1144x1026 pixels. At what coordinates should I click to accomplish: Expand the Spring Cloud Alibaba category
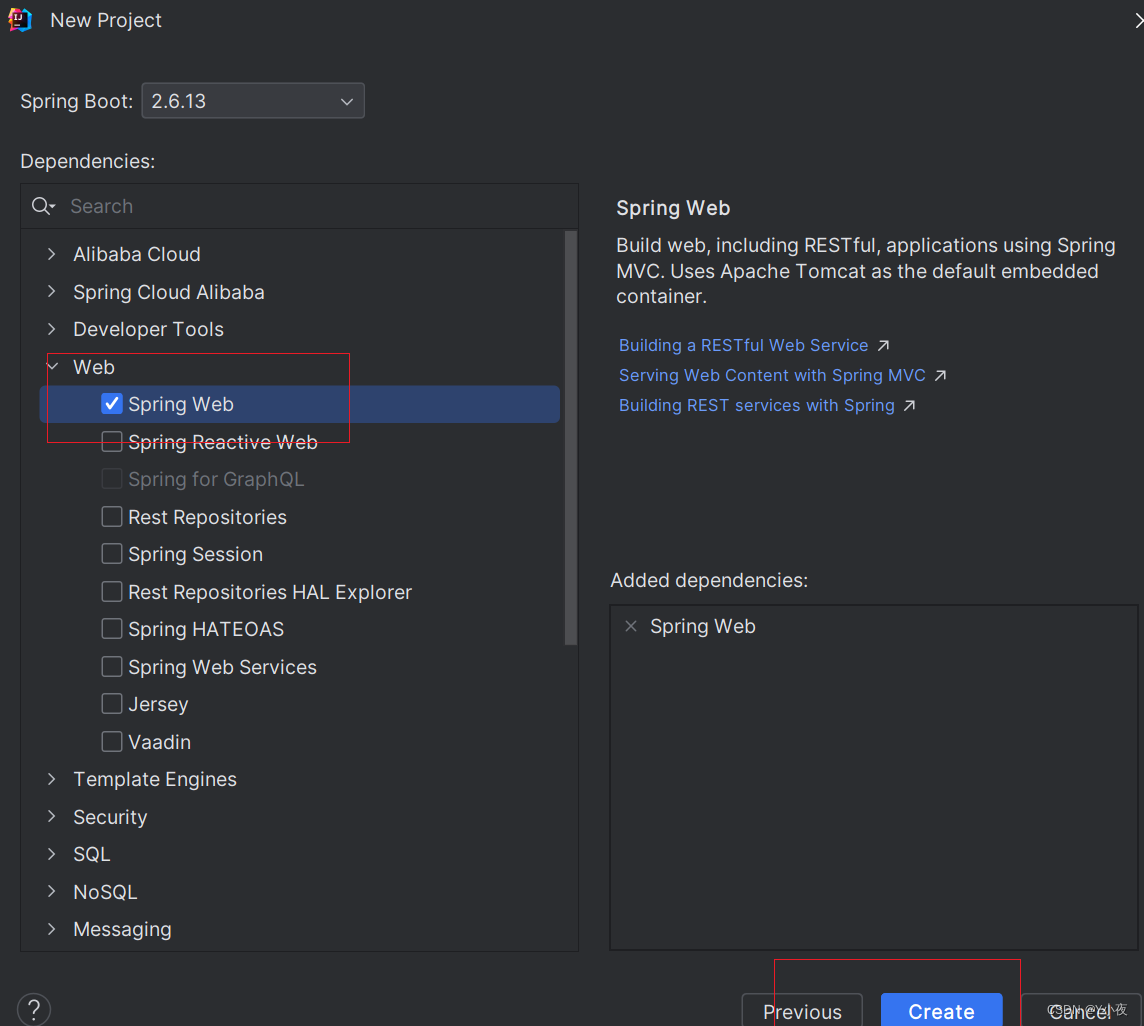52,292
